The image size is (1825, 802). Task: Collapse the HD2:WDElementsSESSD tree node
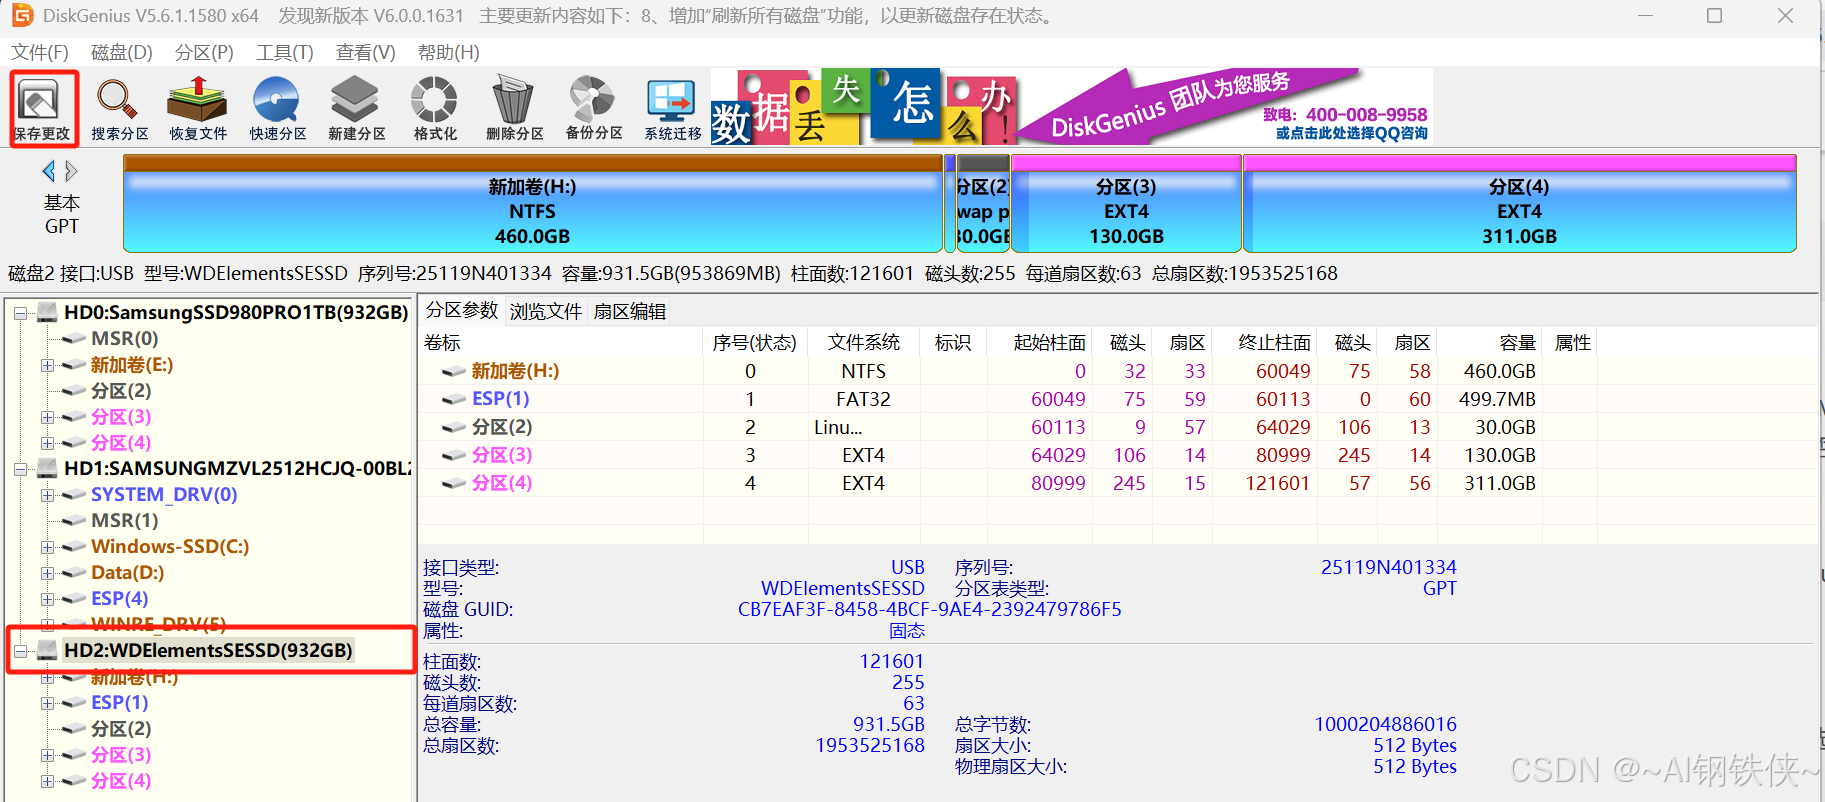tap(20, 651)
